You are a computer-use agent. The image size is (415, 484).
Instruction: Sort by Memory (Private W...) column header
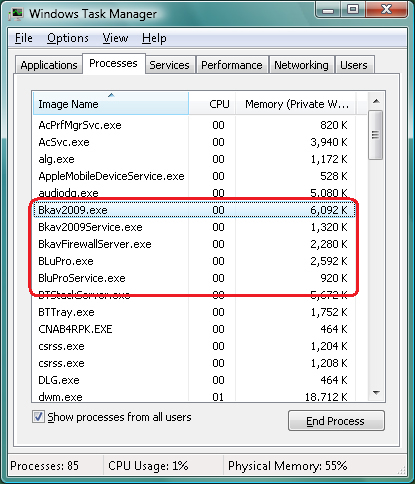pyautogui.click(x=296, y=104)
